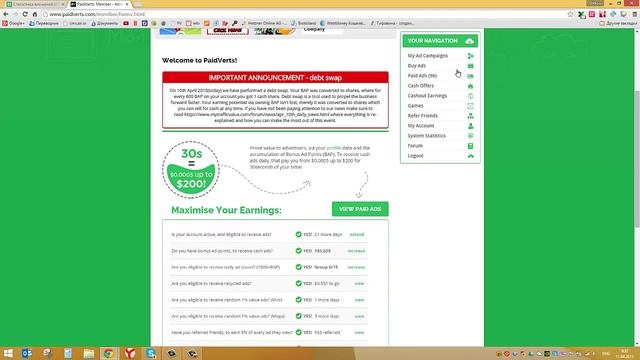Image resolution: width=640 pixels, height=360 pixels.
Task: Click the Forum icon
Action: (470, 146)
